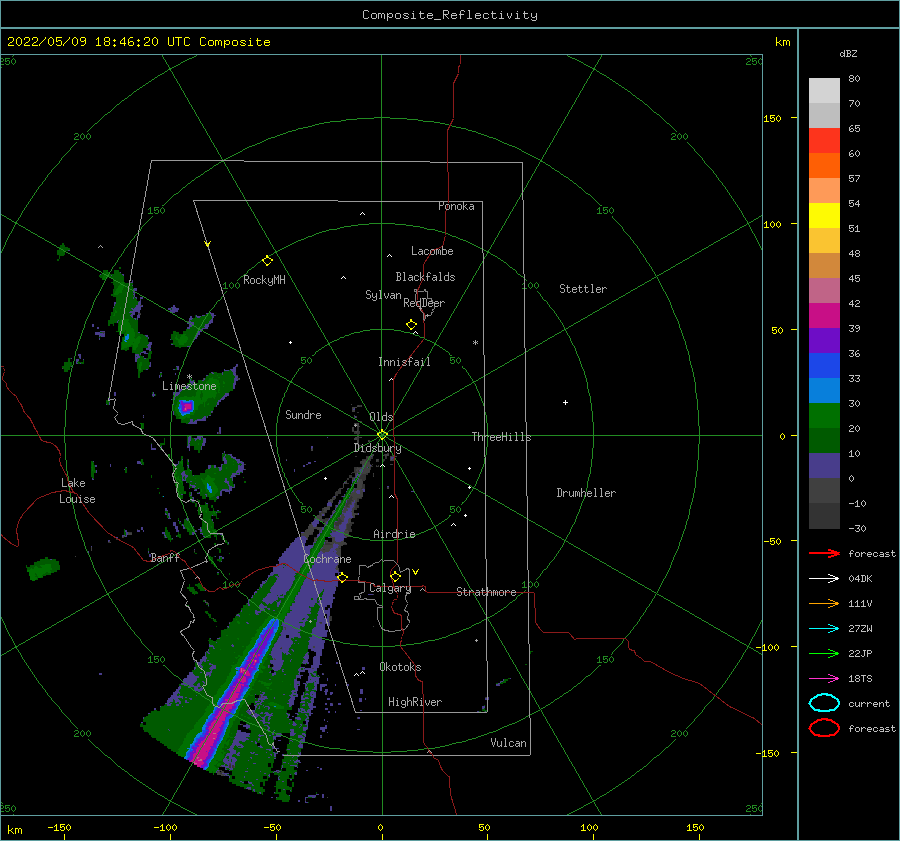
Task: Click the Innisfail town label
Action: point(404,362)
